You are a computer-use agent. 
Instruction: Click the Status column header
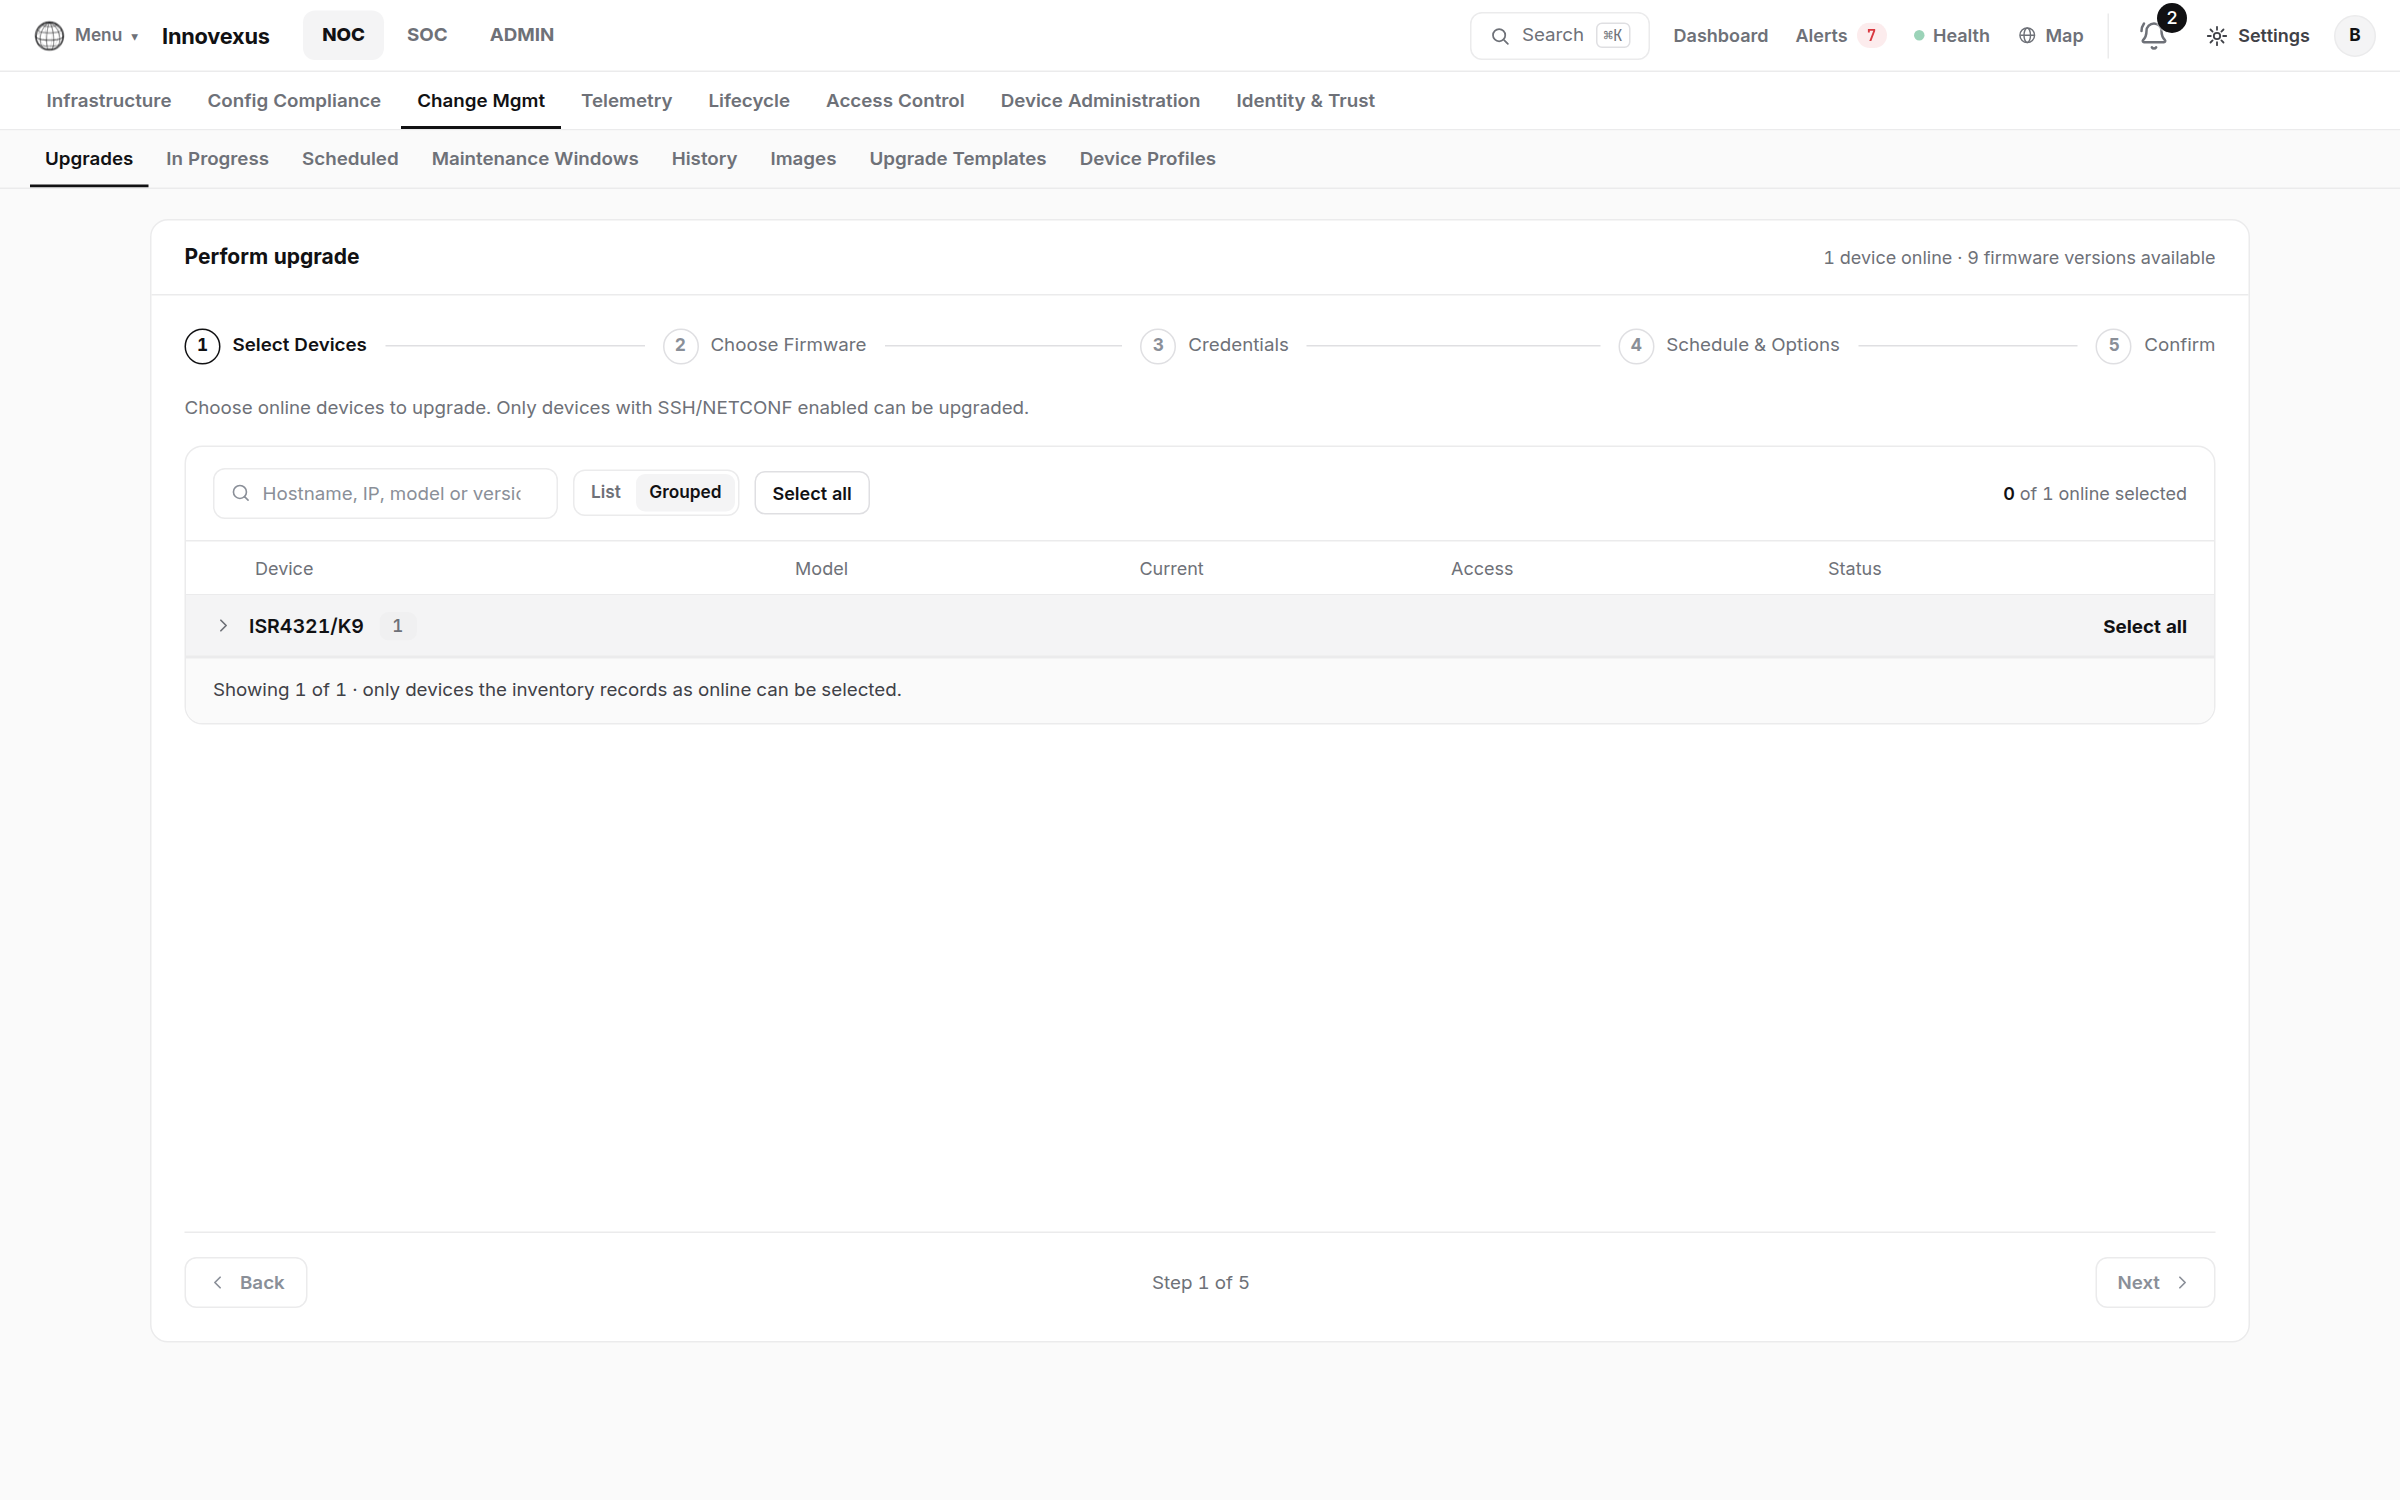pyautogui.click(x=1854, y=569)
